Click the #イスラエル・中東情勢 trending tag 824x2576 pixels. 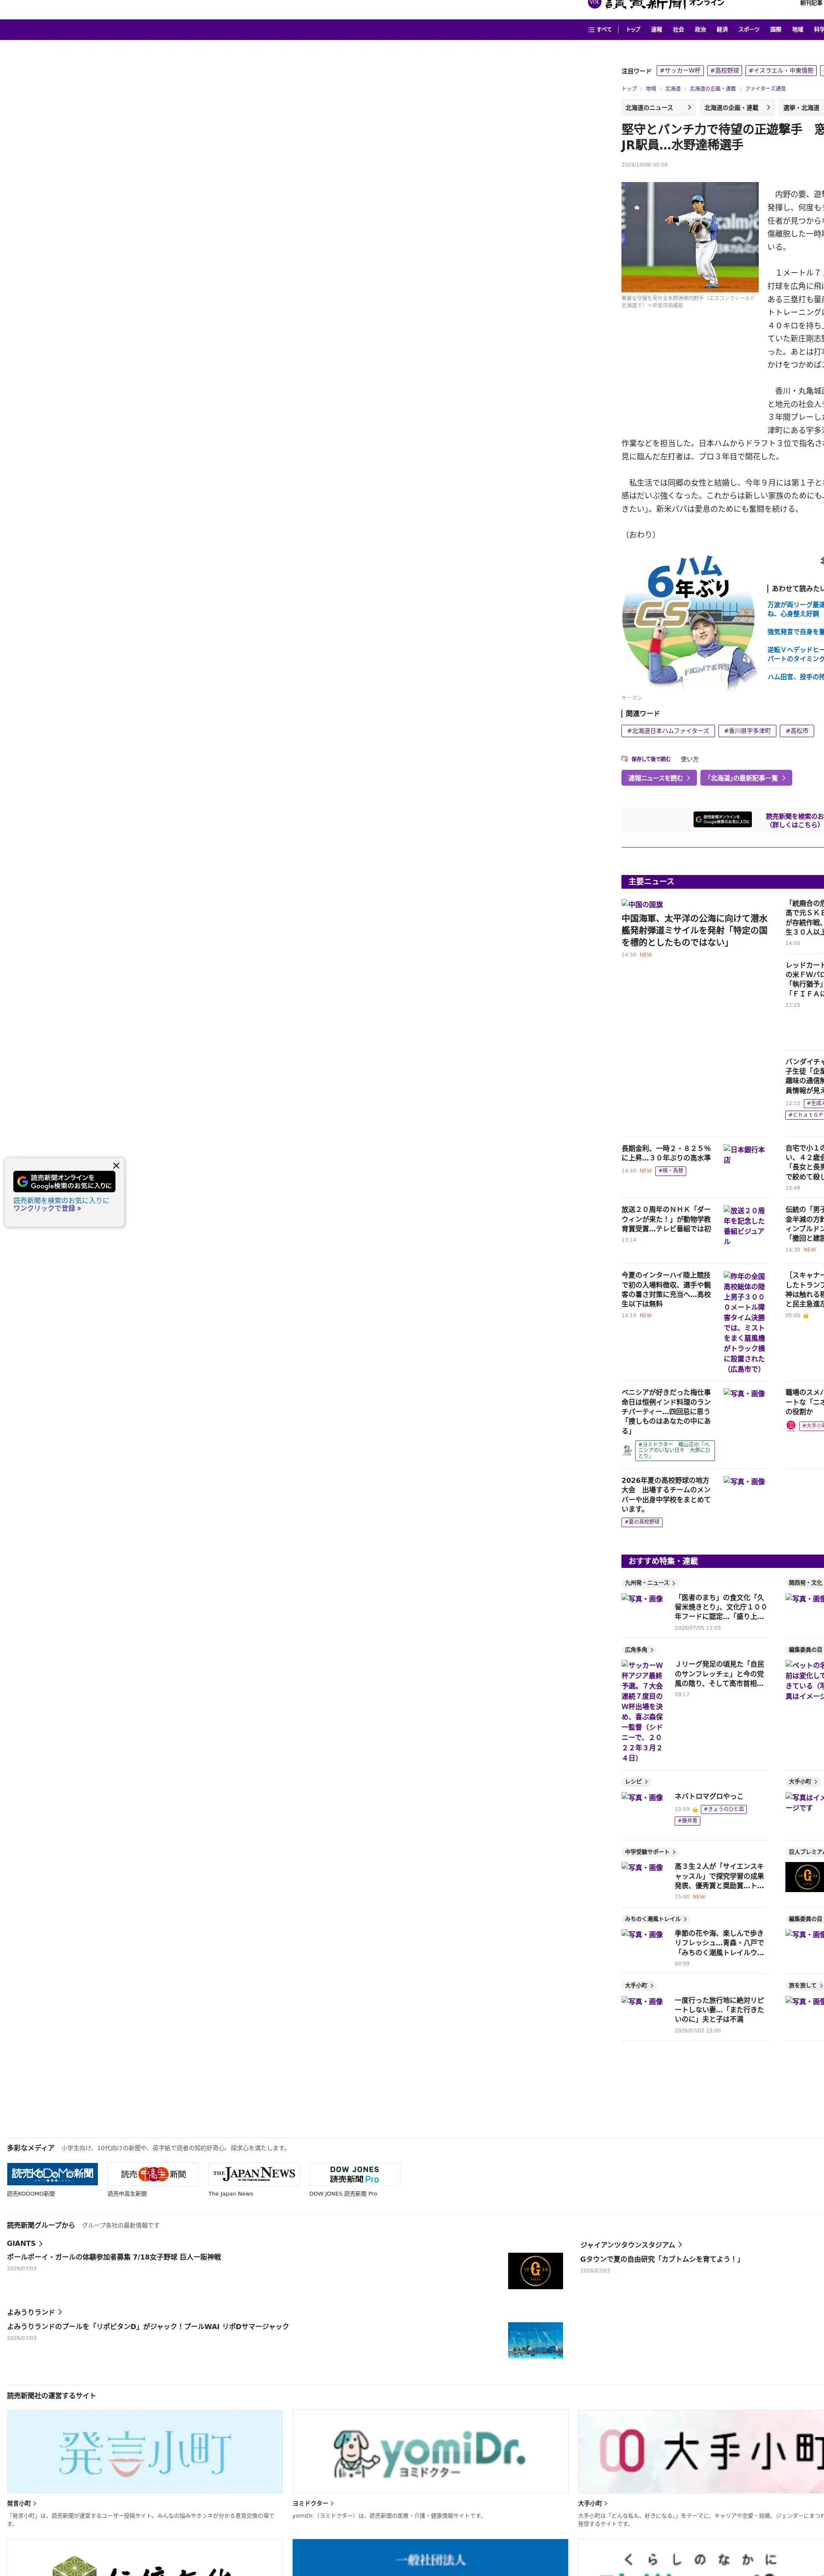click(781, 71)
